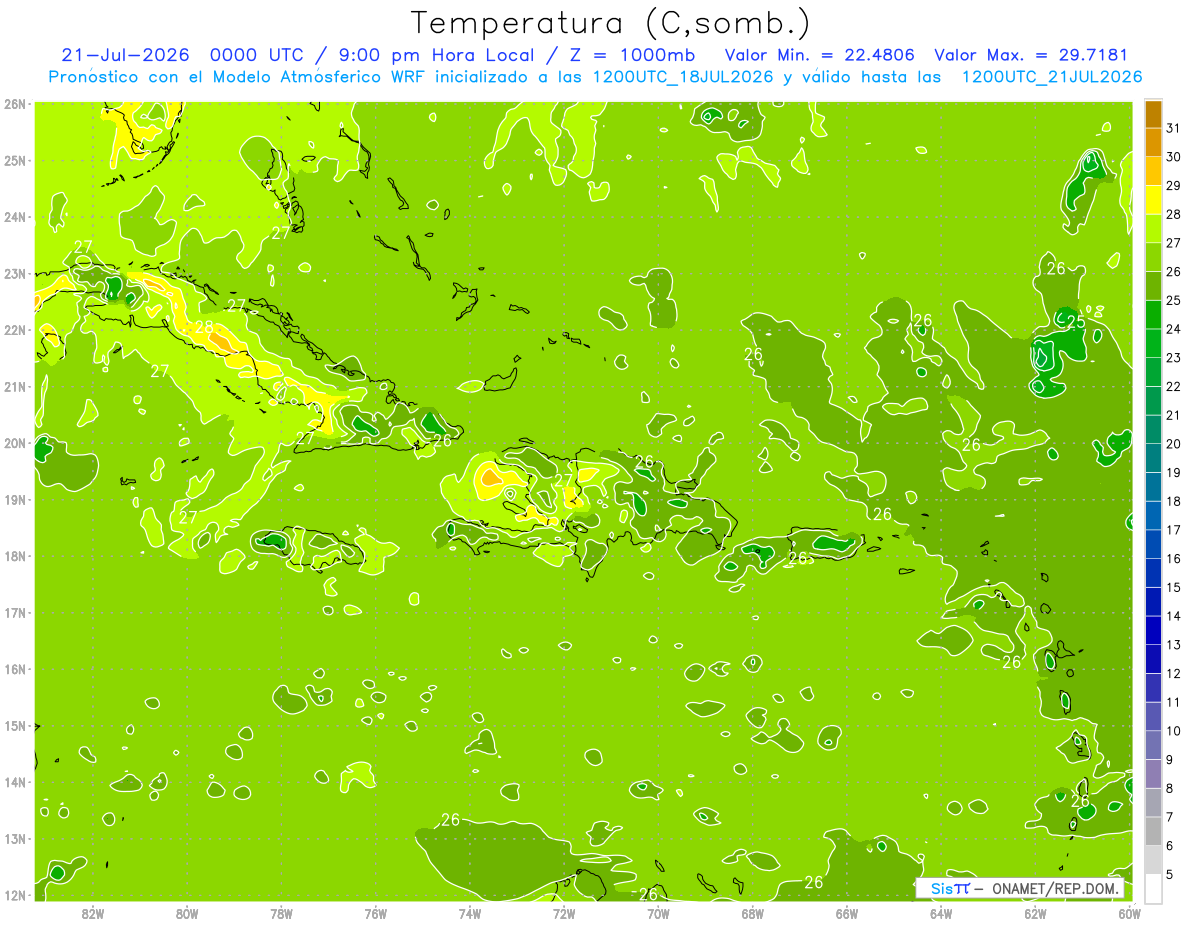This screenshot has height=927, width=1200.
Task: Click the yellow legend swatch between 28 and 29
Action: (1152, 199)
